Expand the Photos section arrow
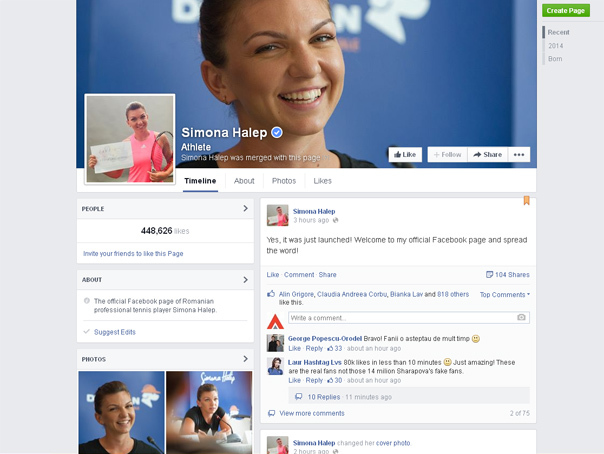The width and height of the screenshot is (604, 454). pyautogui.click(x=245, y=359)
